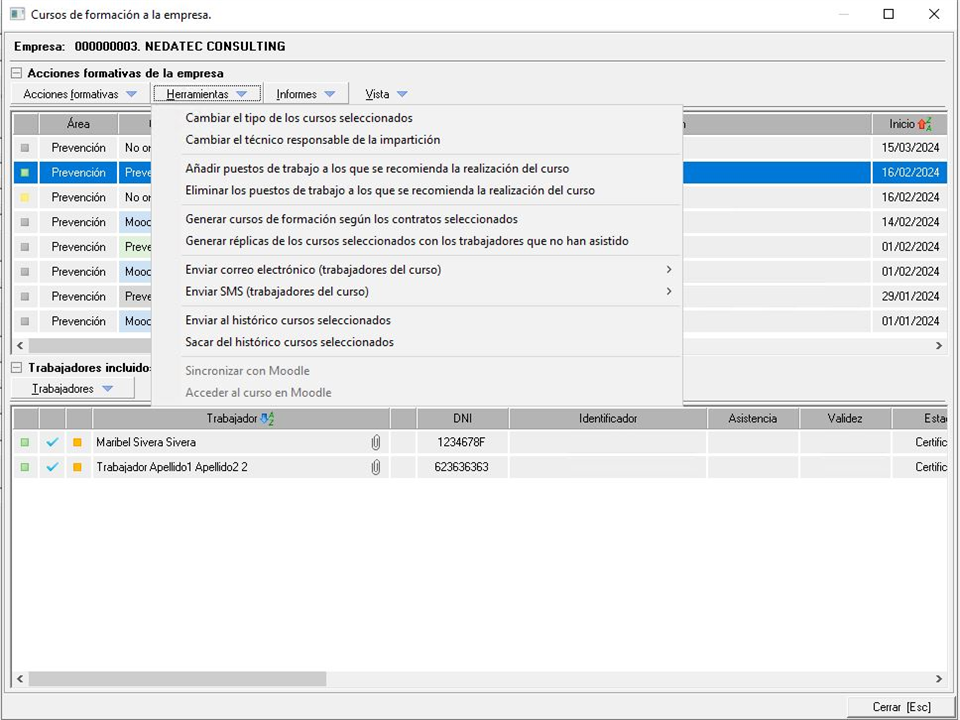Click the yellow status square in the course list
Image resolution: width=960 pixels, height=720 pixels.
coord(25,198)
